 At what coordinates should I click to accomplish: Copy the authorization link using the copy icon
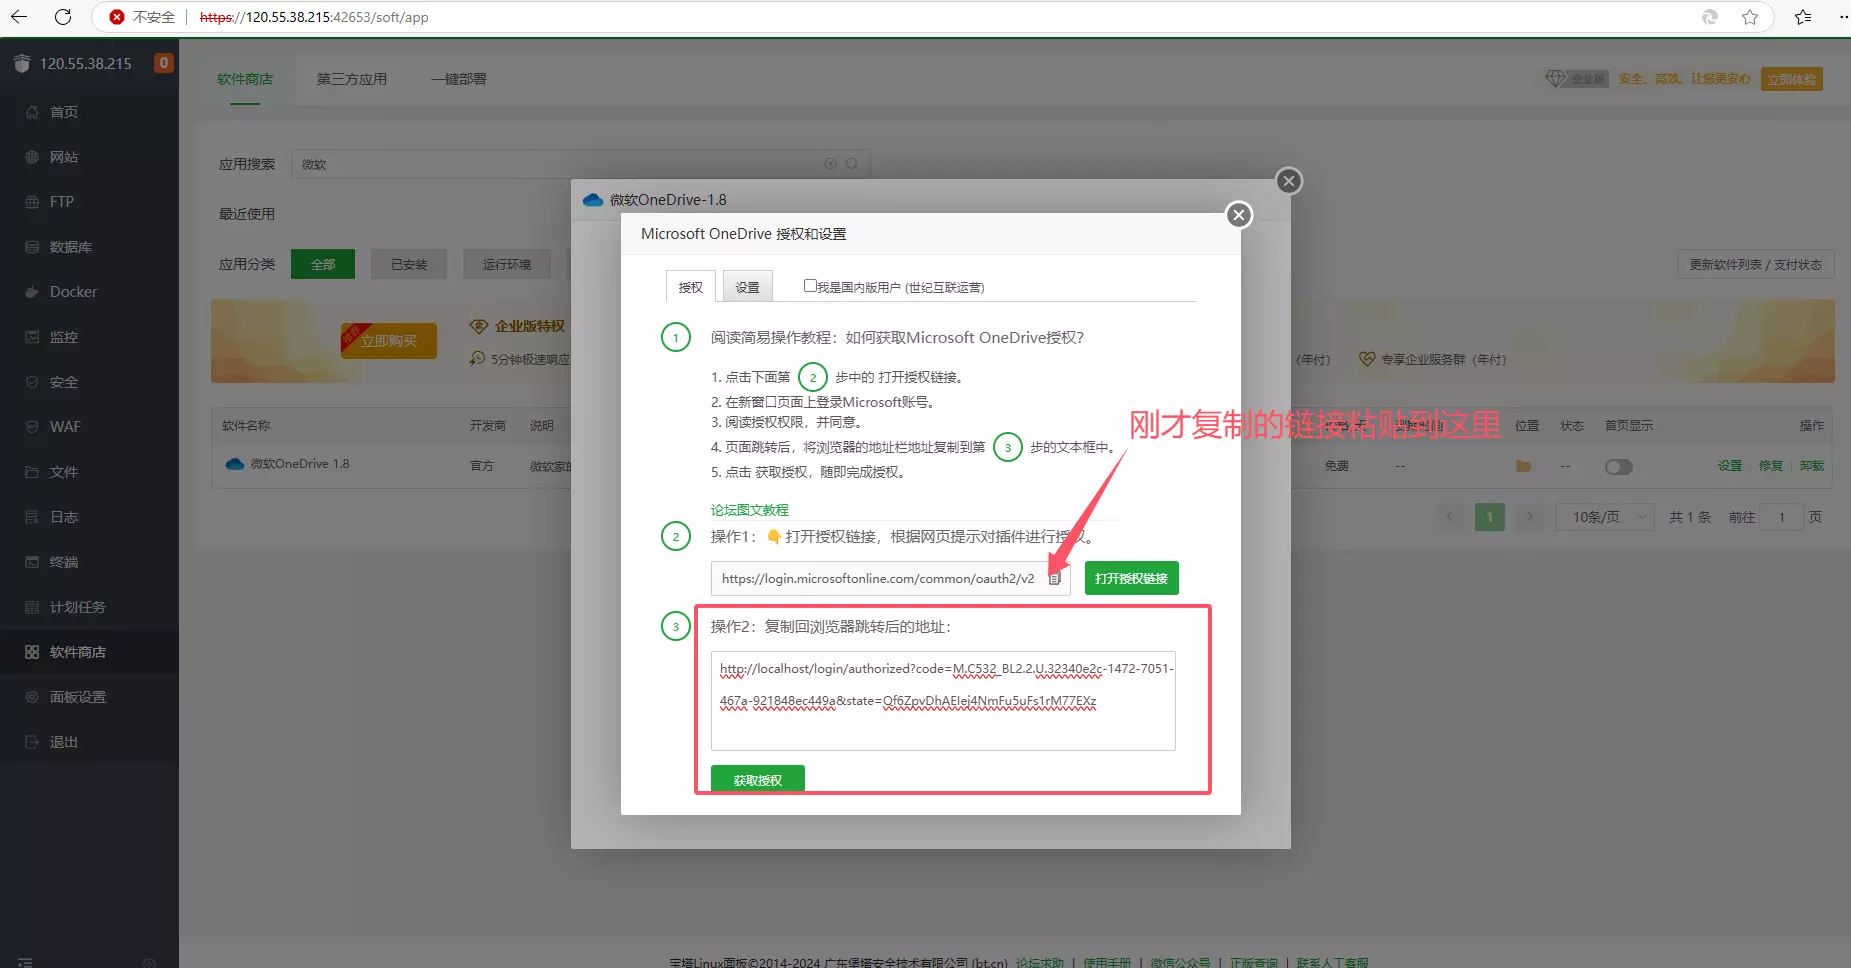pos(1055,577)
